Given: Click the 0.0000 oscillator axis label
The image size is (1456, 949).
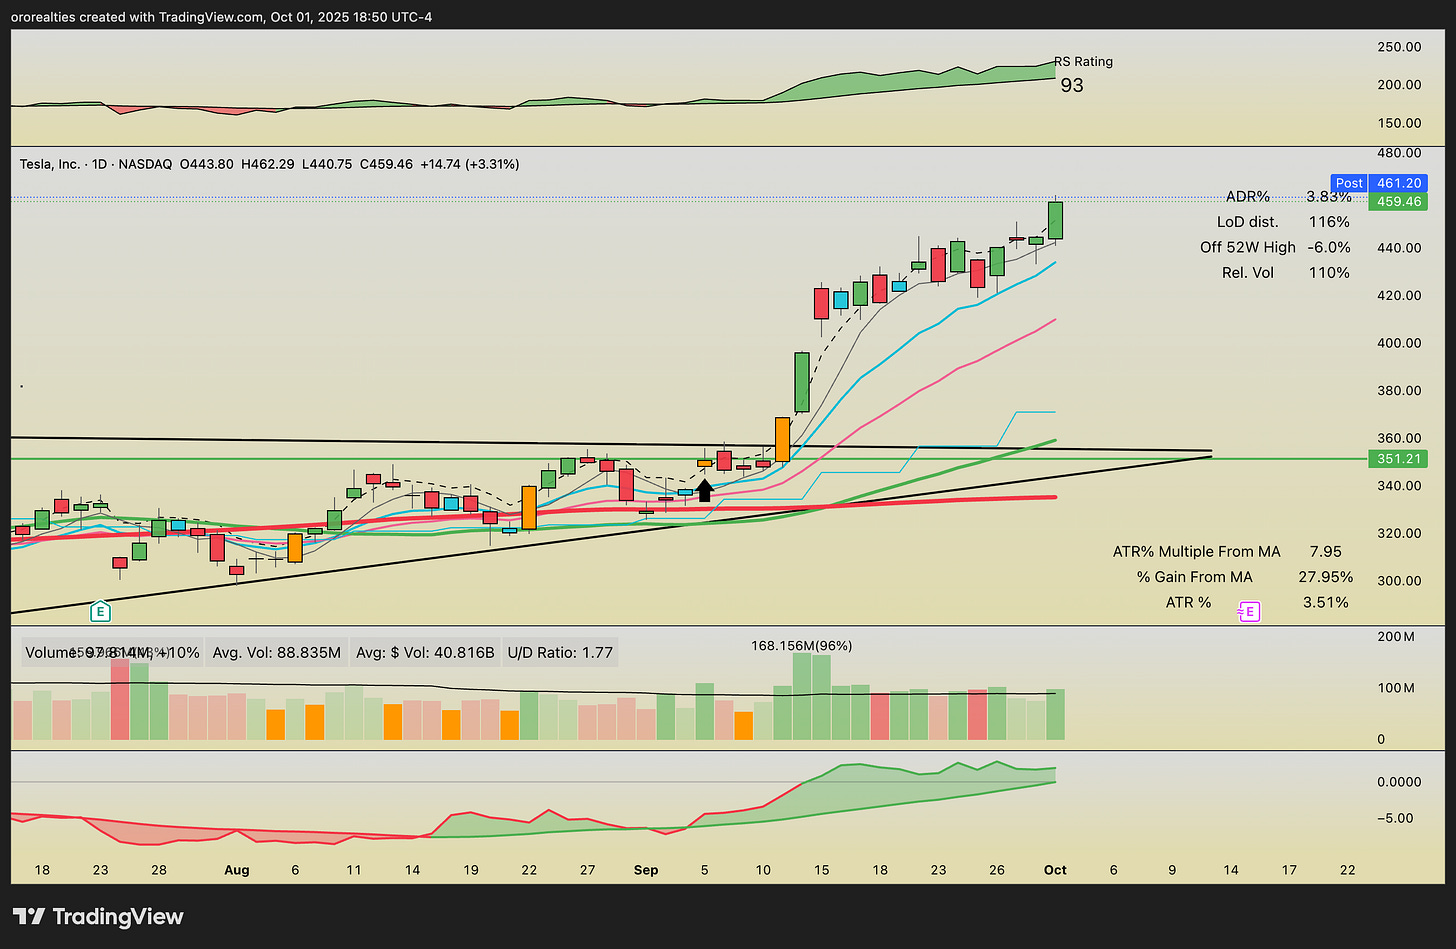Looking at the screenshot, I should pyautogui.click(x=1399, y=782).
